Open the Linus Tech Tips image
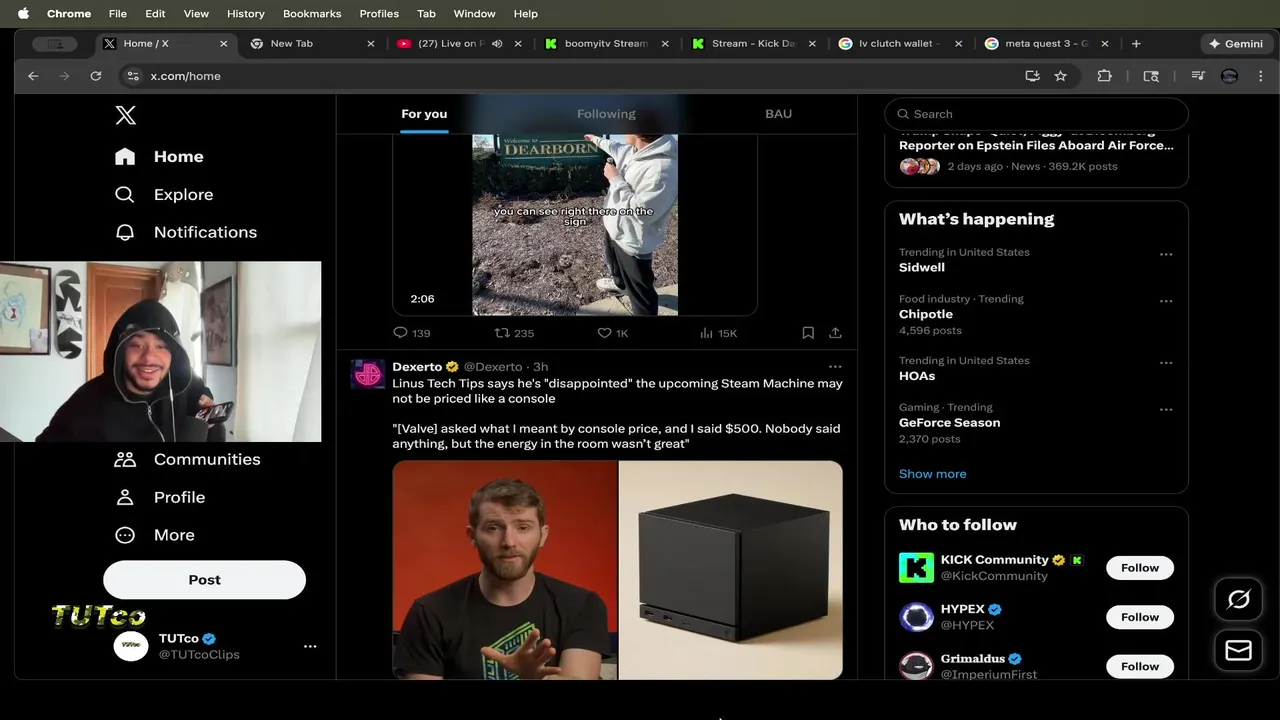1280x720 pixels. [x=505, y=570]
